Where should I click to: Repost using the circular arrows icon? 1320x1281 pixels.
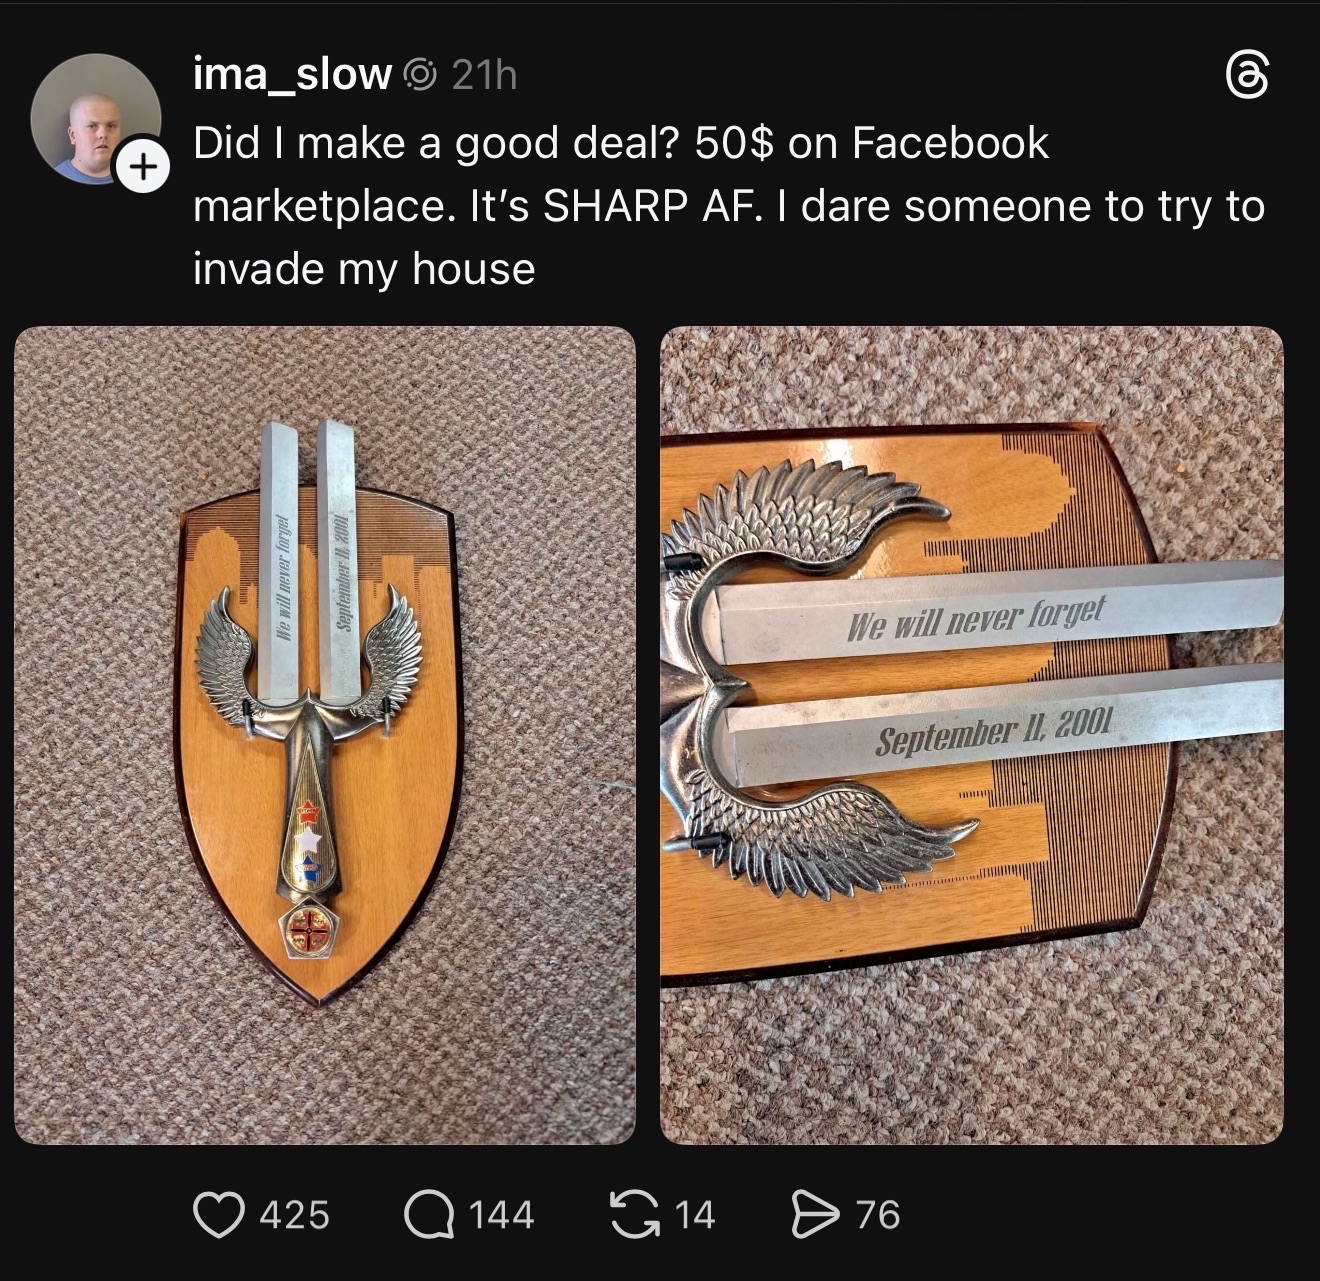[x=635, y=1215]
